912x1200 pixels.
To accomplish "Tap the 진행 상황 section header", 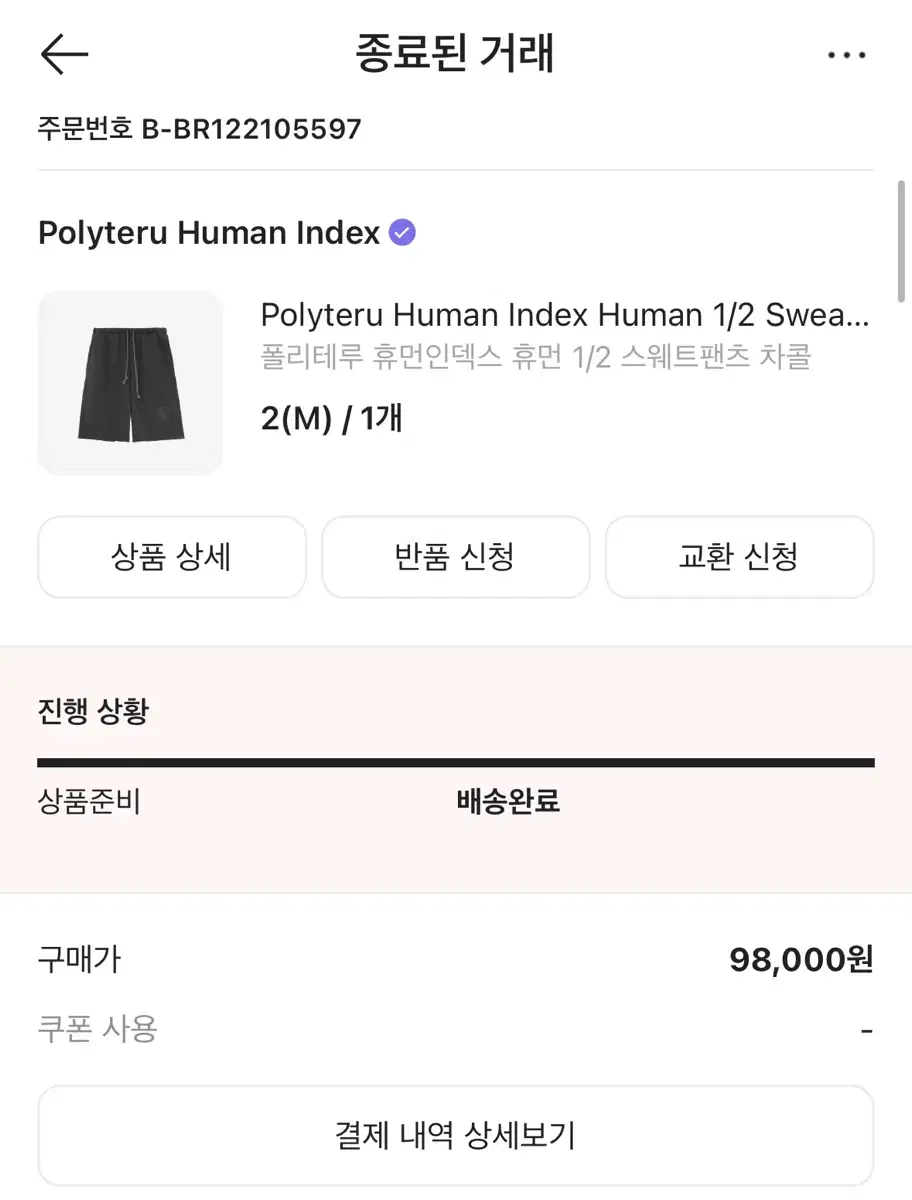I will [93, 712].
